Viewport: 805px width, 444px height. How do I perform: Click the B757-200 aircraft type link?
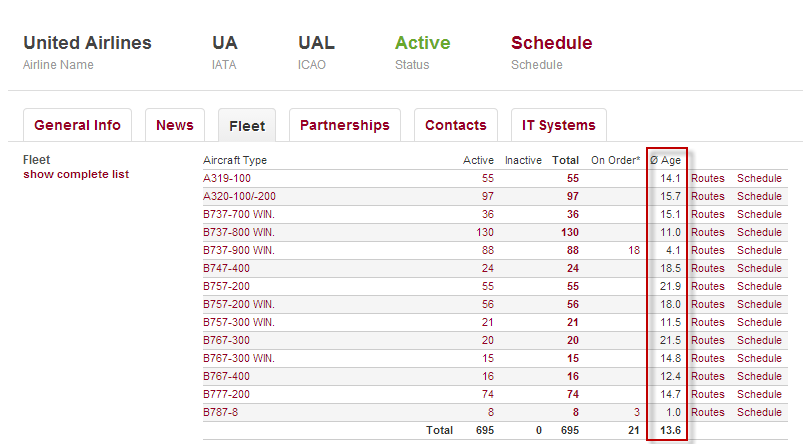pos(227,286)
